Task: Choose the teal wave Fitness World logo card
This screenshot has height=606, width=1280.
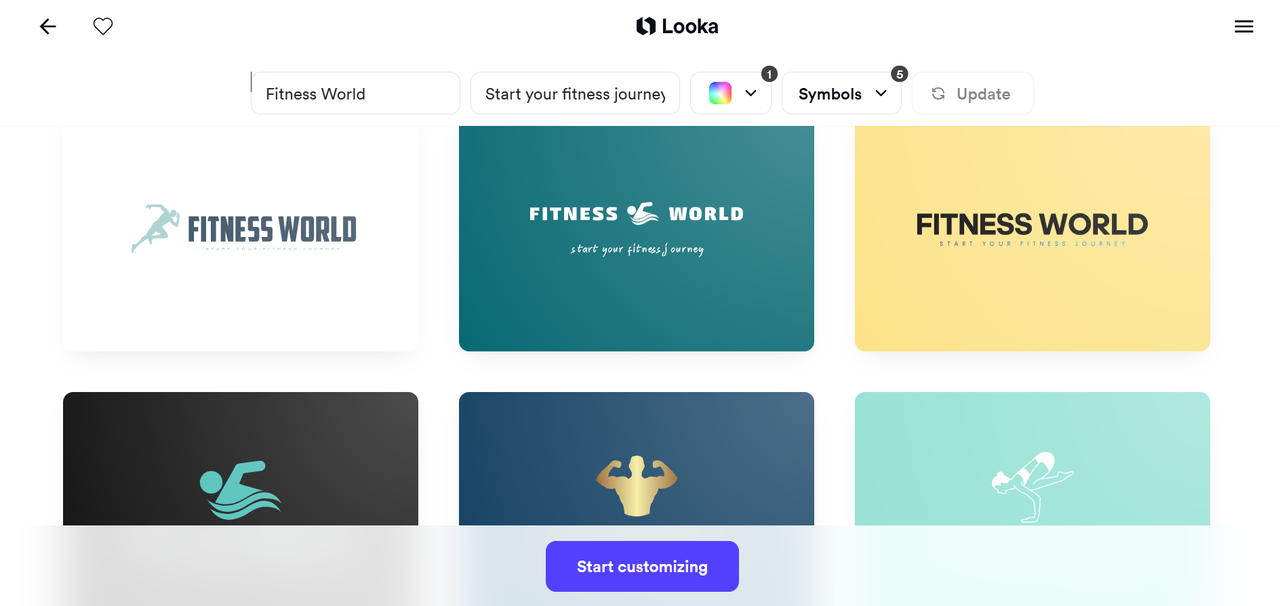Action: tap(636, 238)
